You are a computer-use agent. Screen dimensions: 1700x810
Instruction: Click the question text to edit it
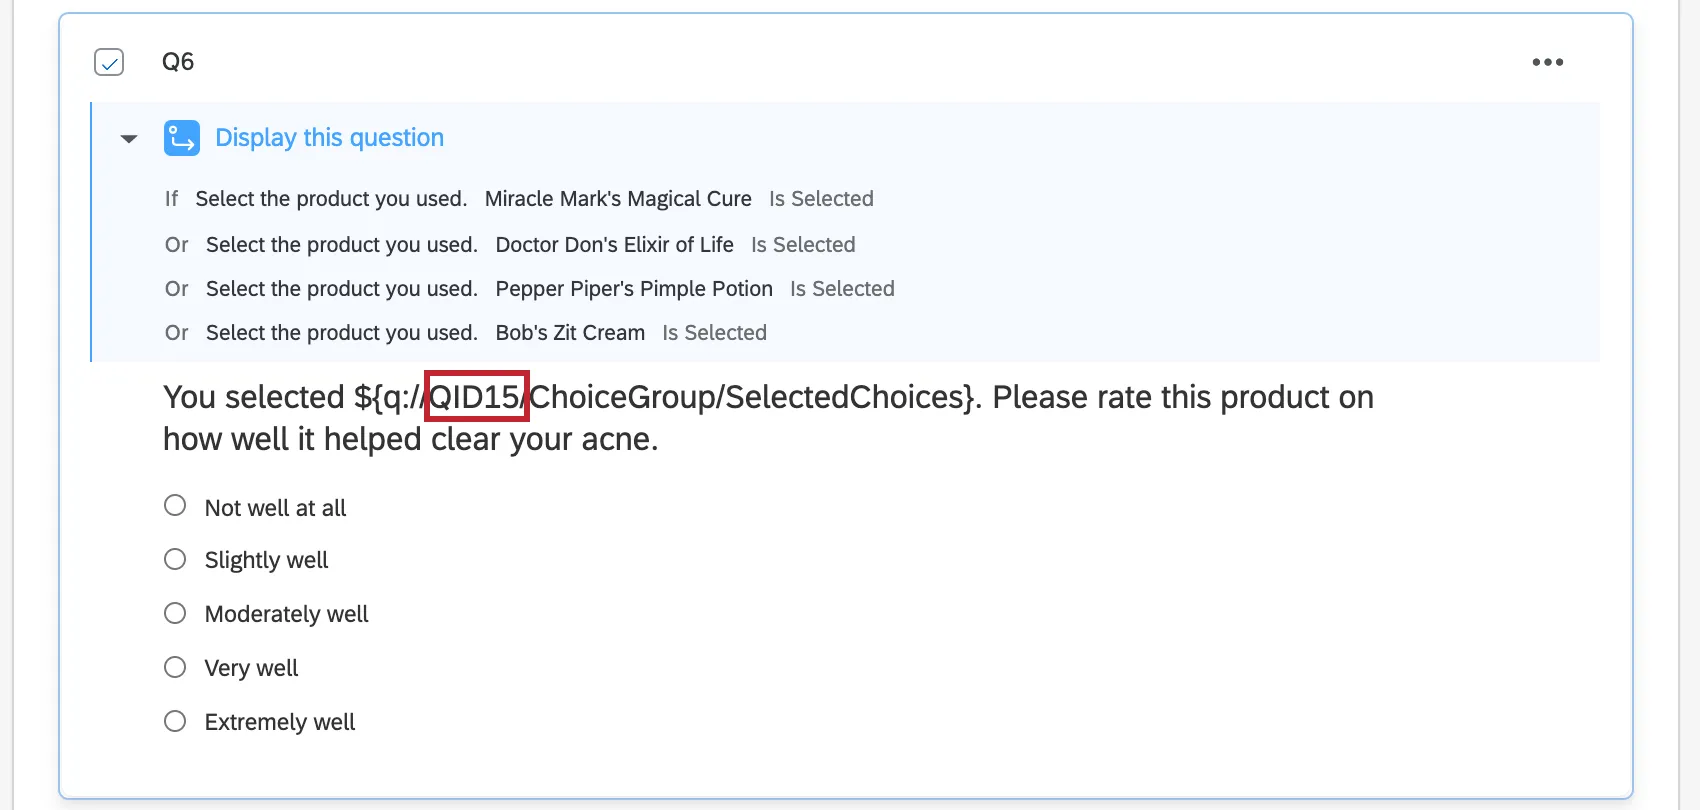tap(700, 417)
